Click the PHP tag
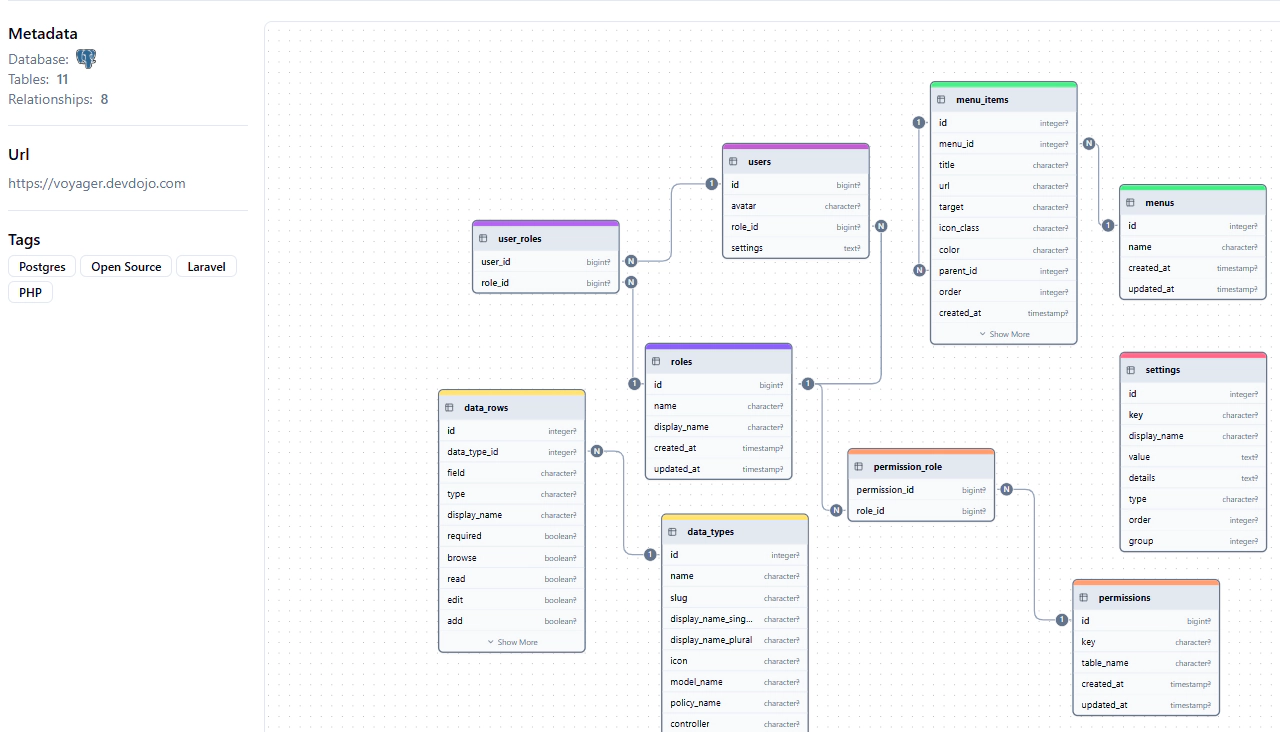 coord(30,293)
